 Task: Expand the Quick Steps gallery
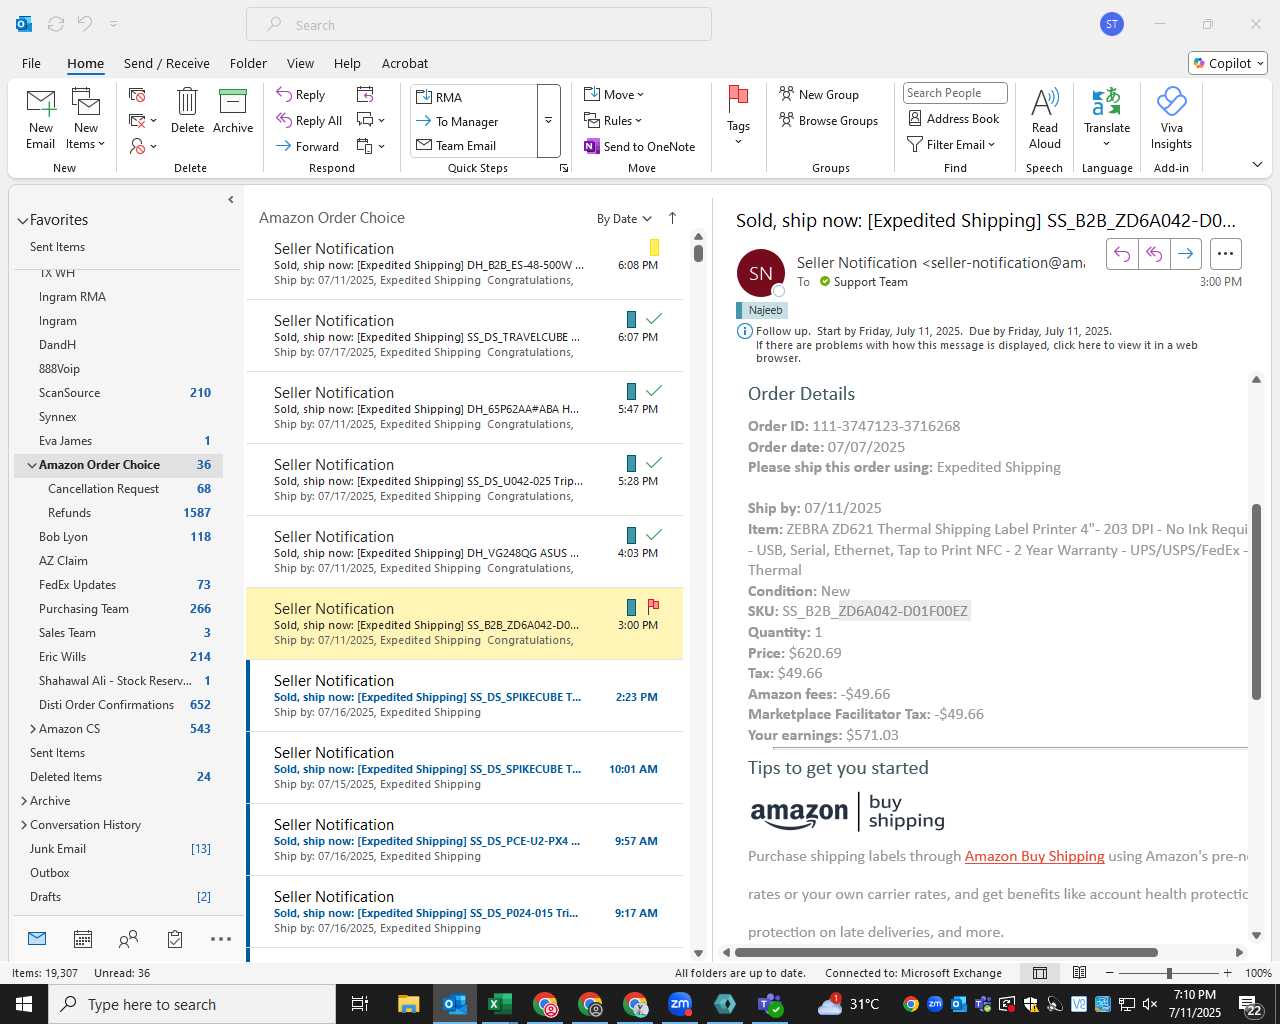pos(548,120)
